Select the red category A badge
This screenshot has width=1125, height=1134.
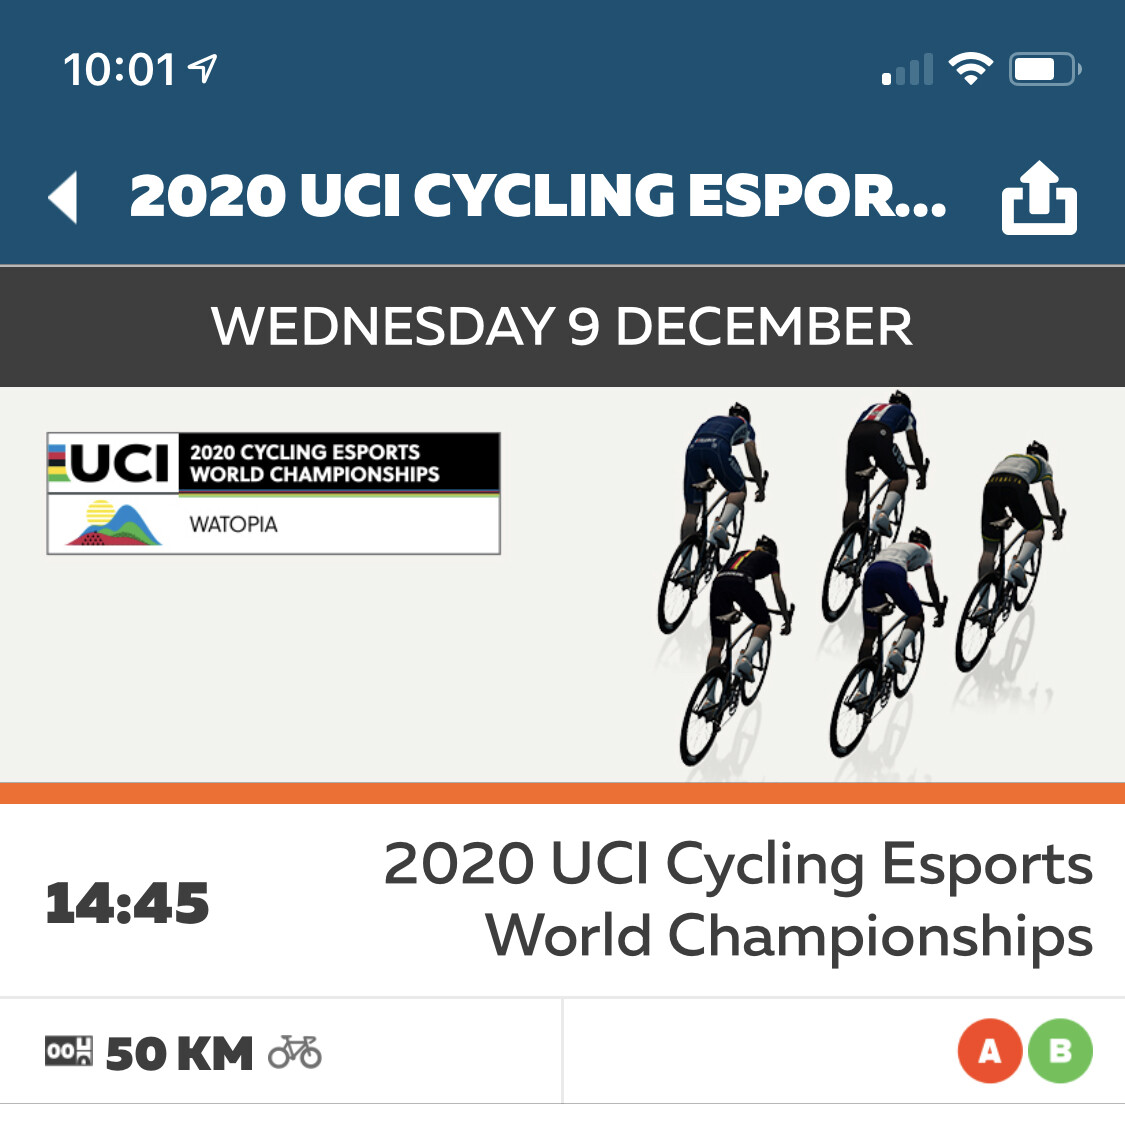989,1051
